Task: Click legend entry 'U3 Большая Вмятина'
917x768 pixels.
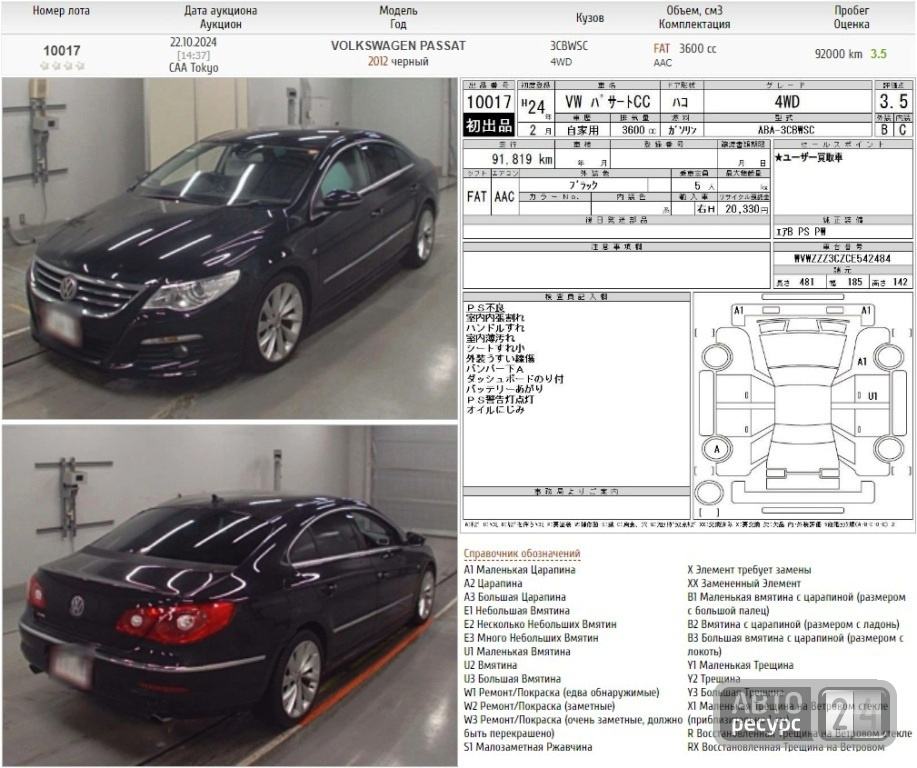Action: click(512, 679)
